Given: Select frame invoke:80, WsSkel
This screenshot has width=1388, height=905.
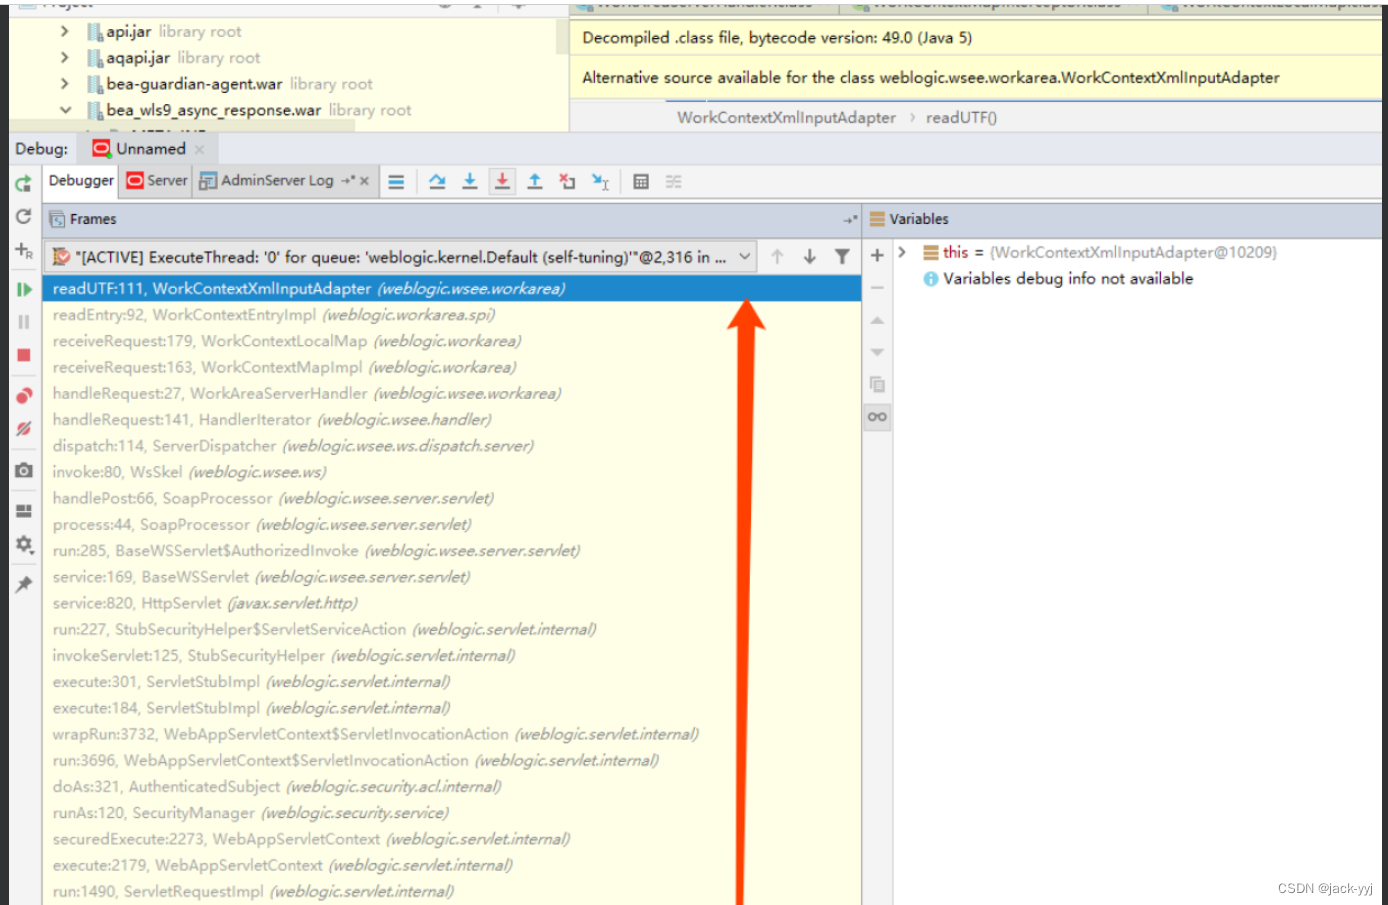Looking at the screenshot, I should (x=452, y=472).
